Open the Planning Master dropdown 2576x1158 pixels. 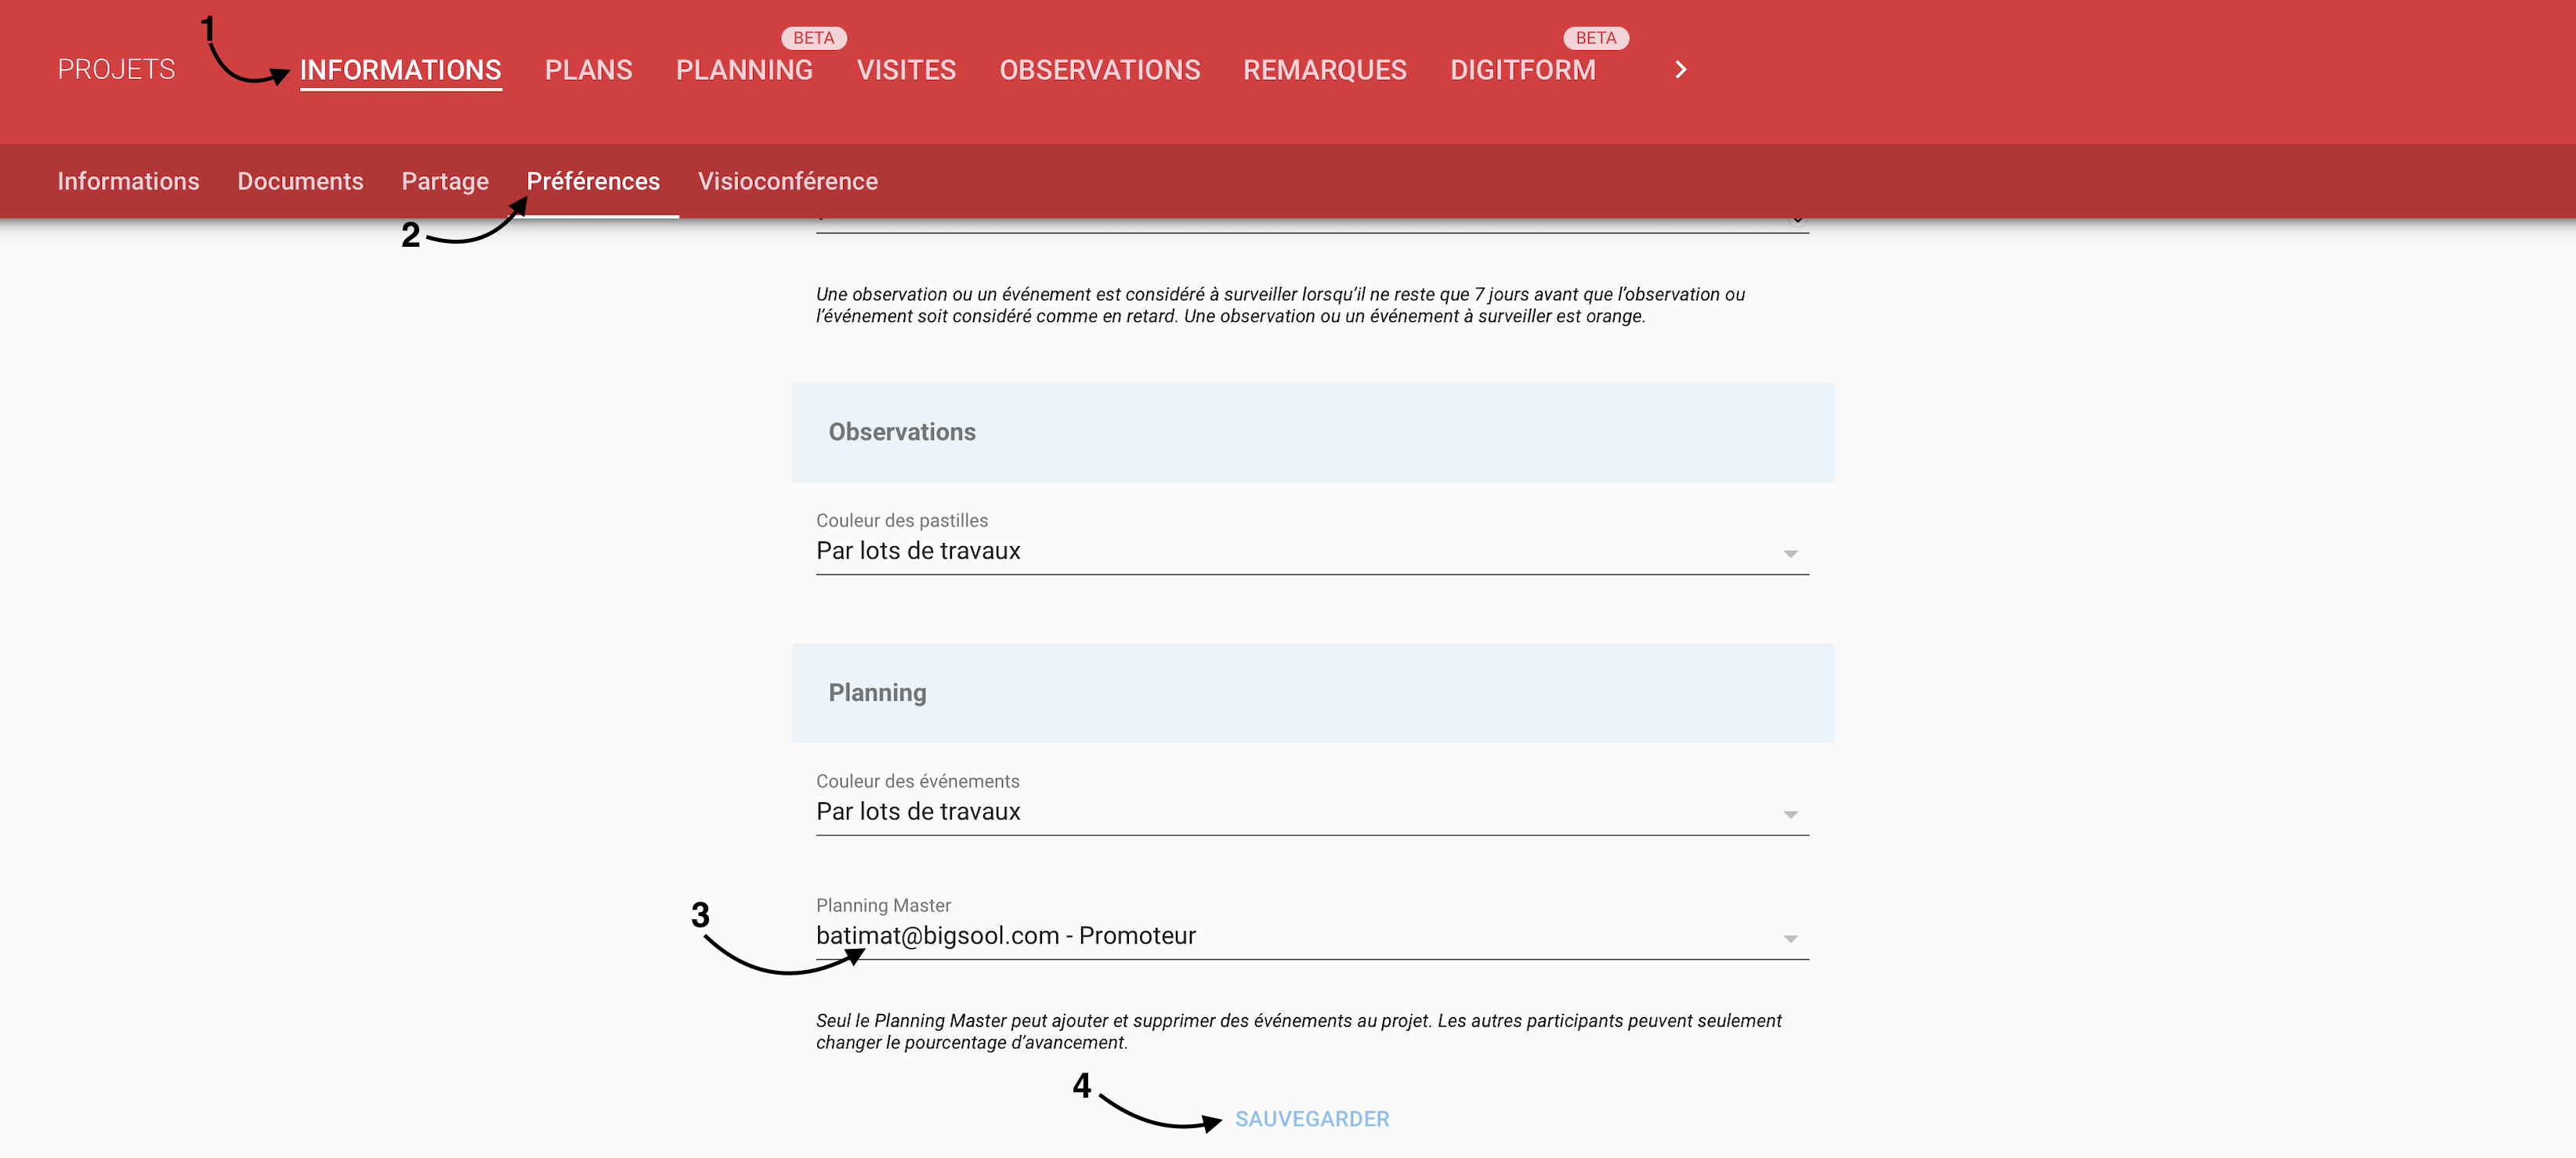point(1311,936)
